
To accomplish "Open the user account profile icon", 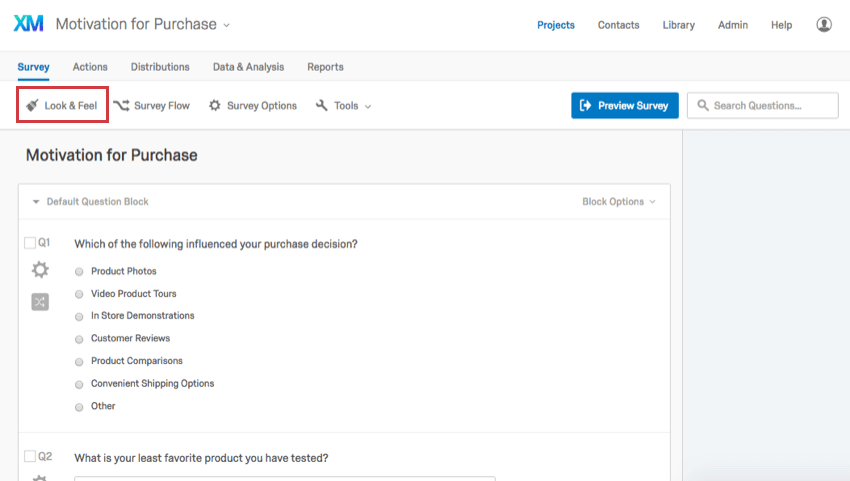I will (824, 24).
